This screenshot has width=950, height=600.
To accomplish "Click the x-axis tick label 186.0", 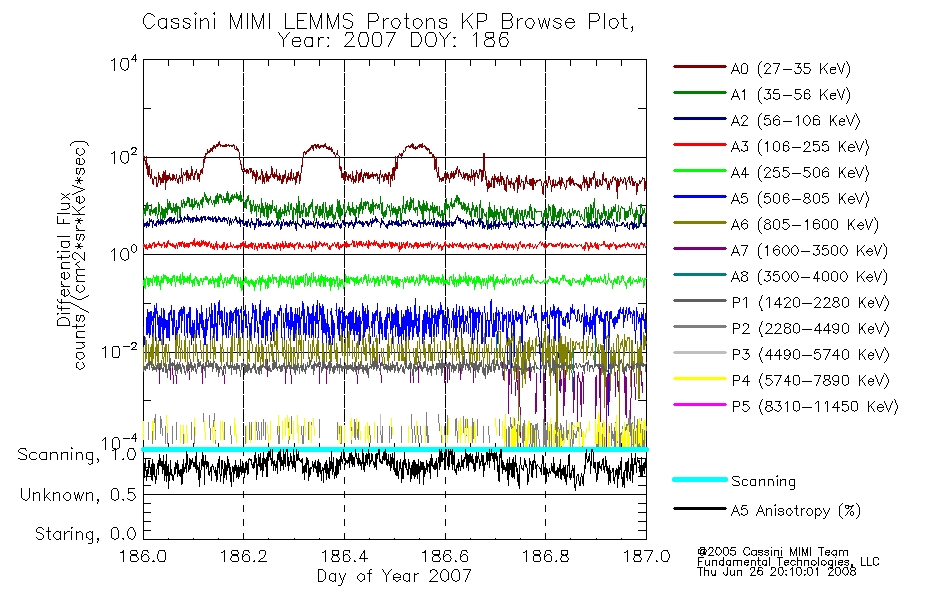I will [x=143, y=556].
